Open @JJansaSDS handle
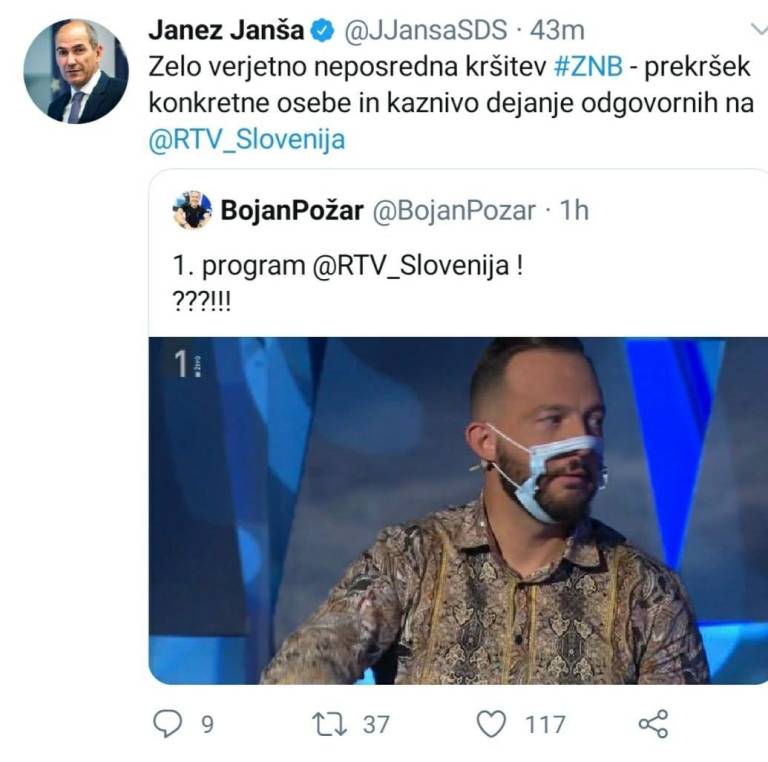The image size is (768, 762). (x=426, y=30)
